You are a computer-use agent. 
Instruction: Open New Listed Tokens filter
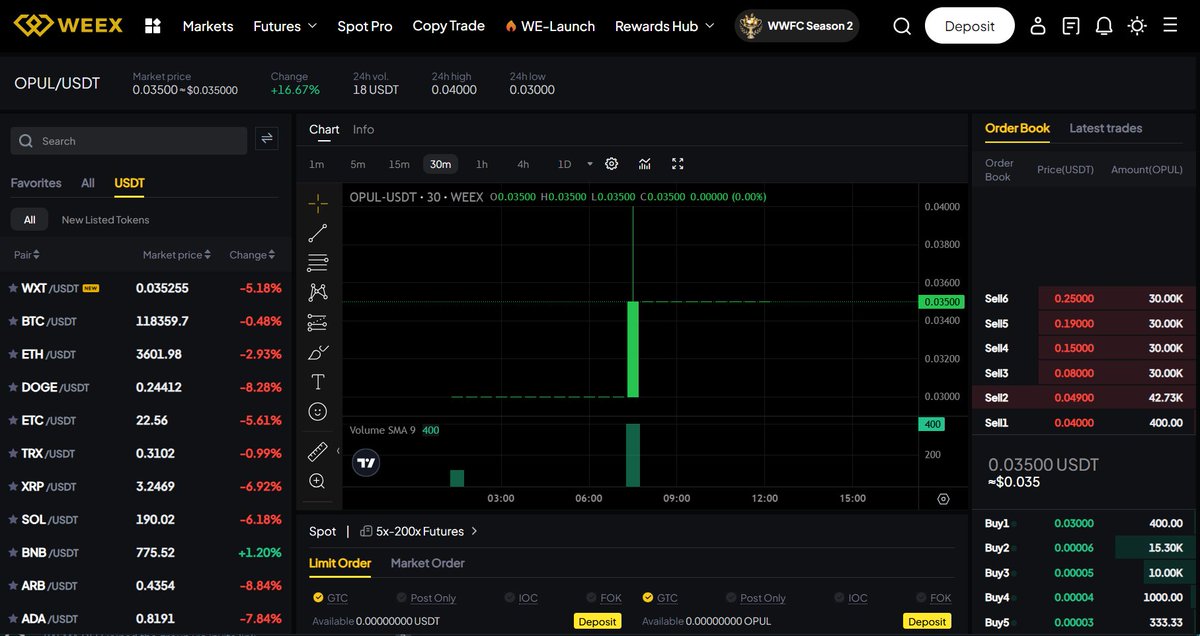[x=105, y=219]
